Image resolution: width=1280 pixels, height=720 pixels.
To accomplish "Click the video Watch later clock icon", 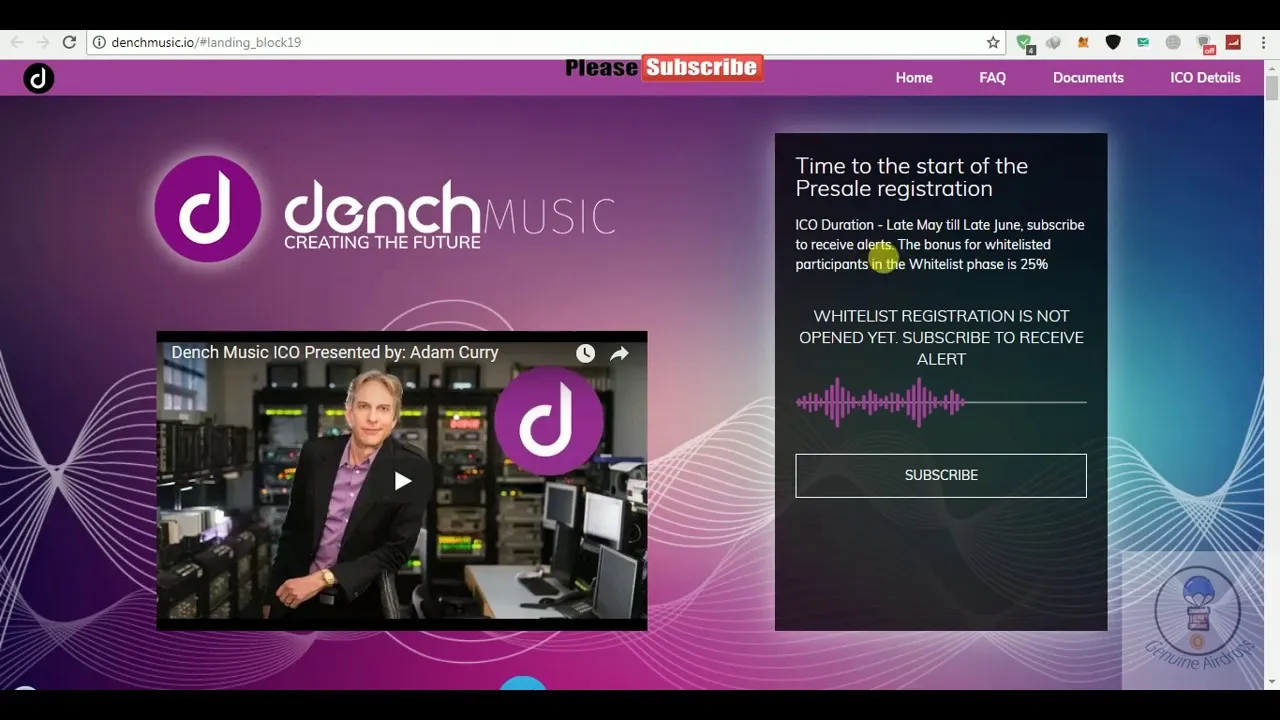I will pyautogui.click(x=585, y=353).
